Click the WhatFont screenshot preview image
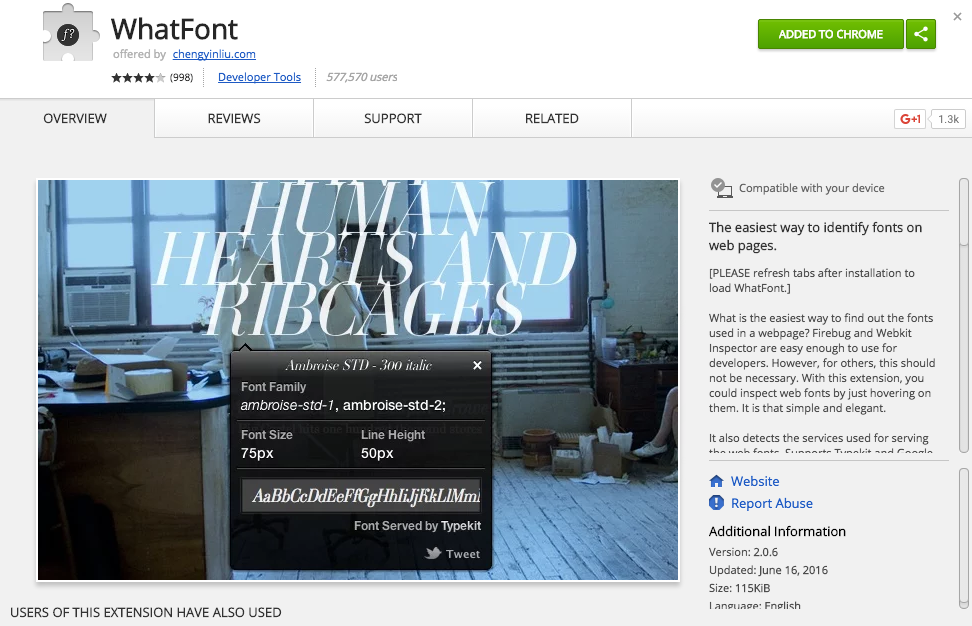 (x=358, y=380)
